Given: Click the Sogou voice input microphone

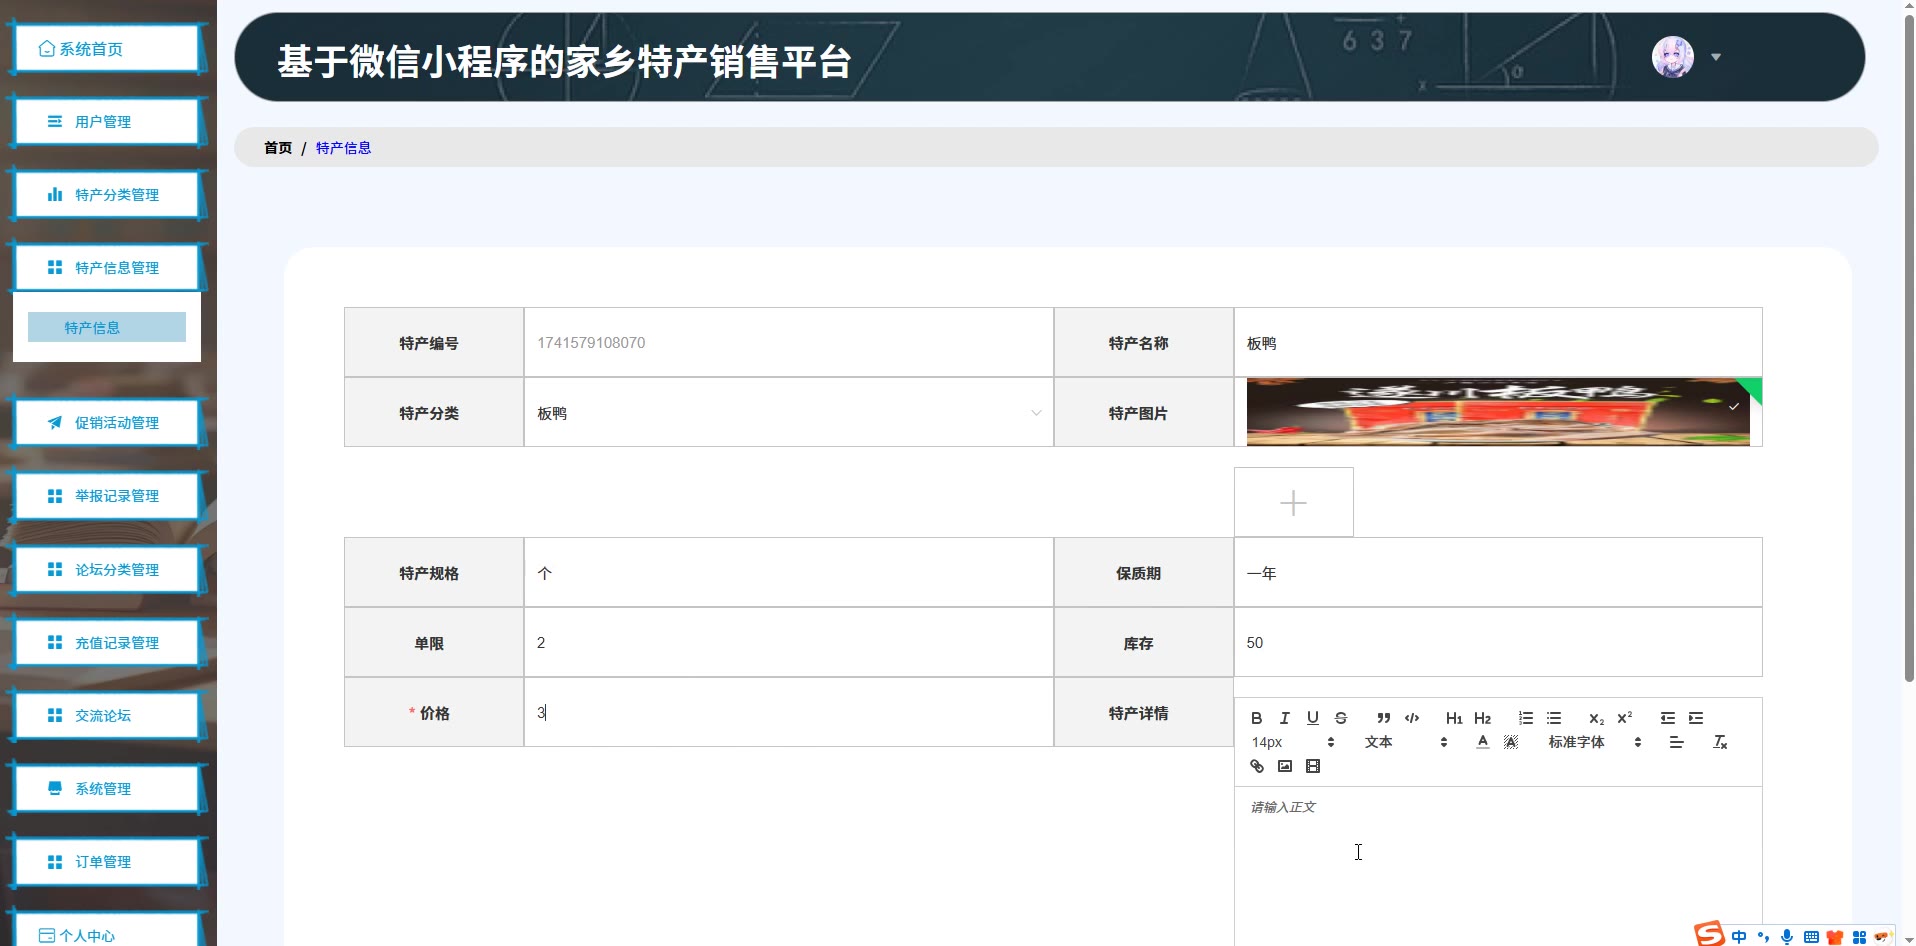Looking at the screenshot, I should [1787, 937].
